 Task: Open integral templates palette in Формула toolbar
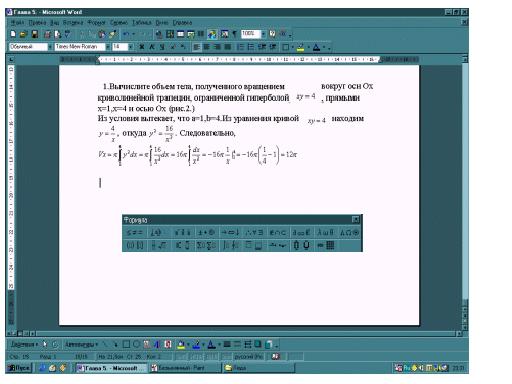[231, 246]
